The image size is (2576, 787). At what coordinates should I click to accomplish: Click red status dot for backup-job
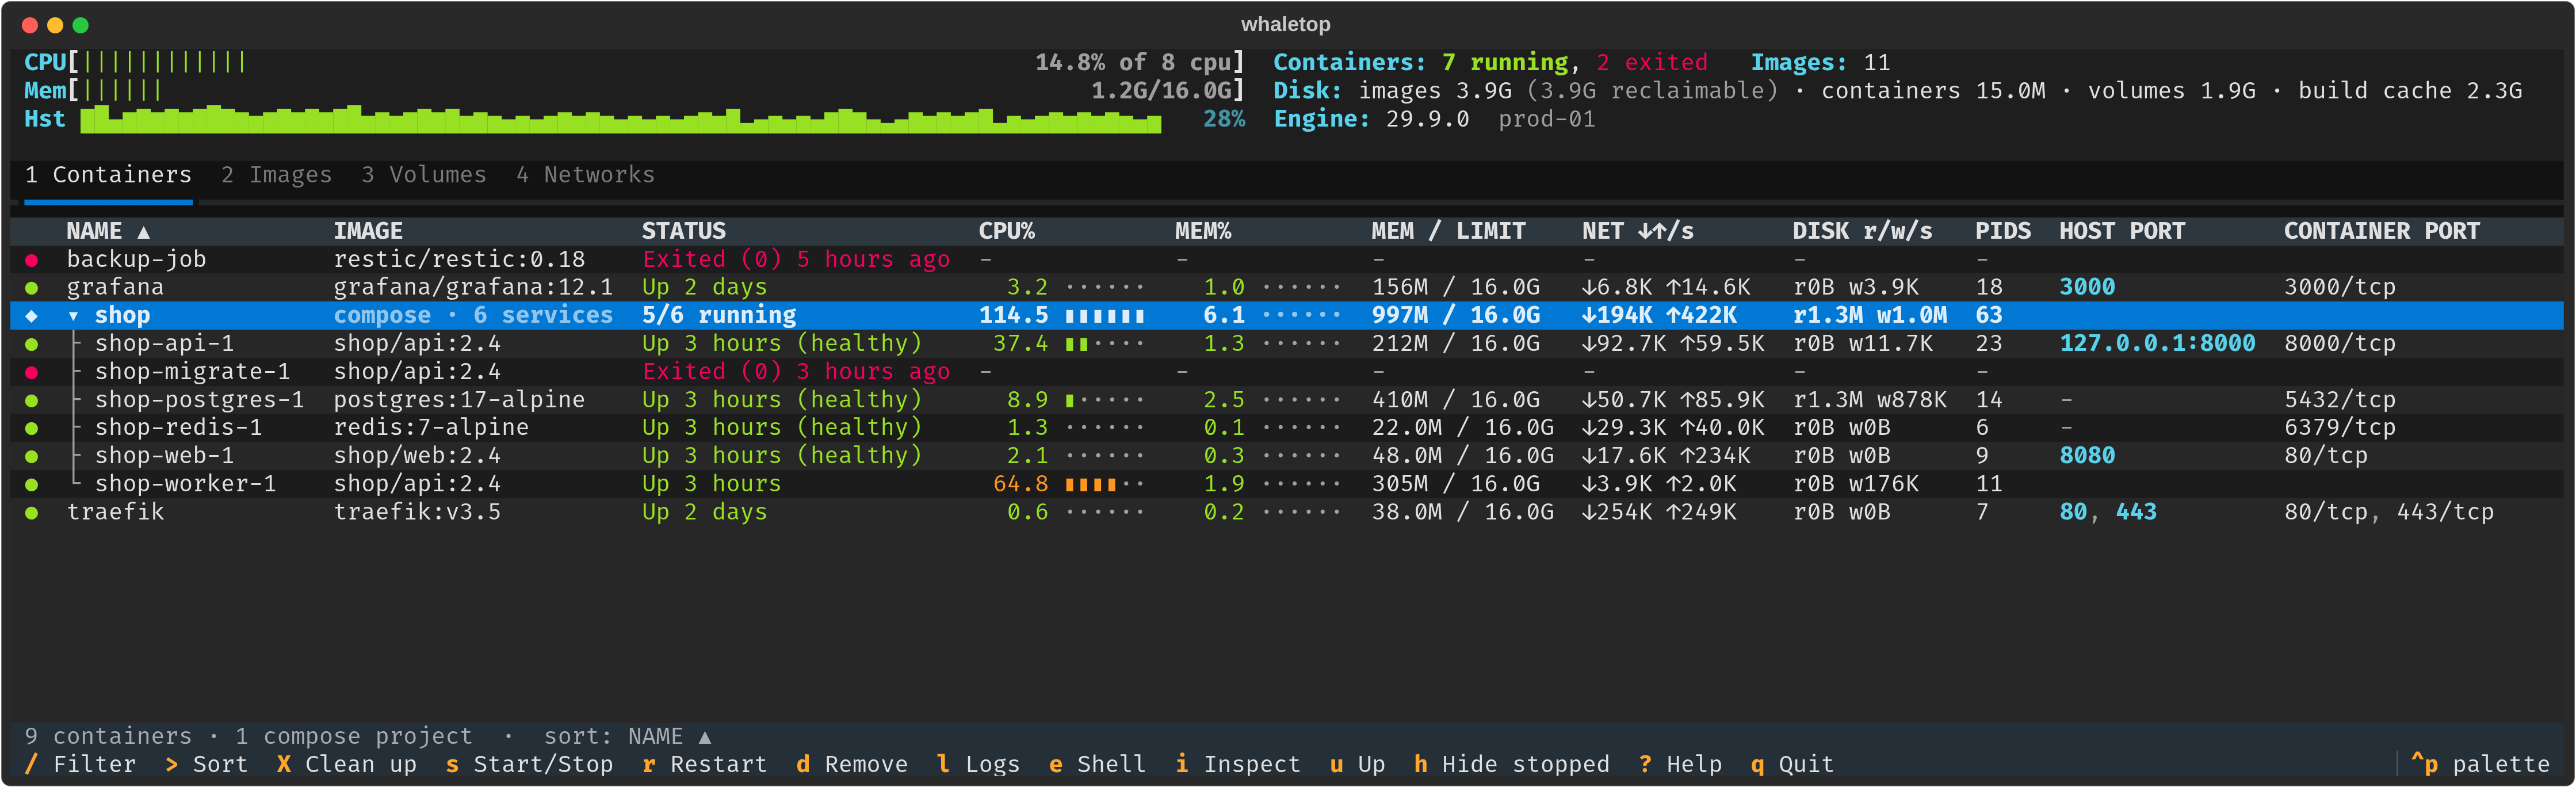pos(32,260)
